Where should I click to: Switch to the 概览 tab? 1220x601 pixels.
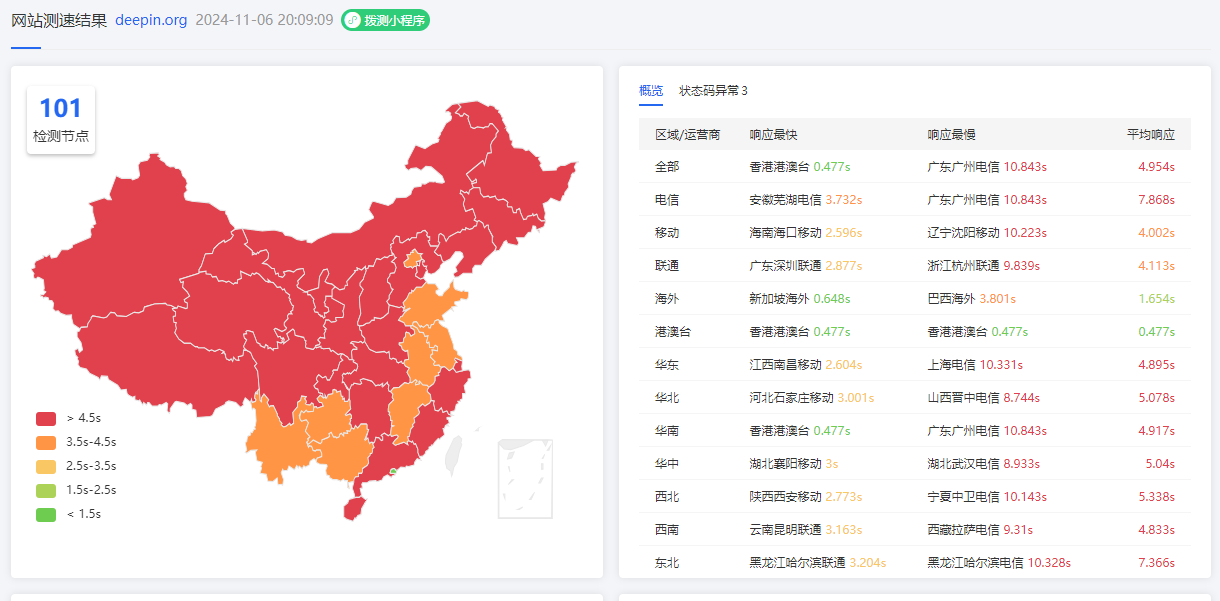pyautogui.click(x=651, y=91)
